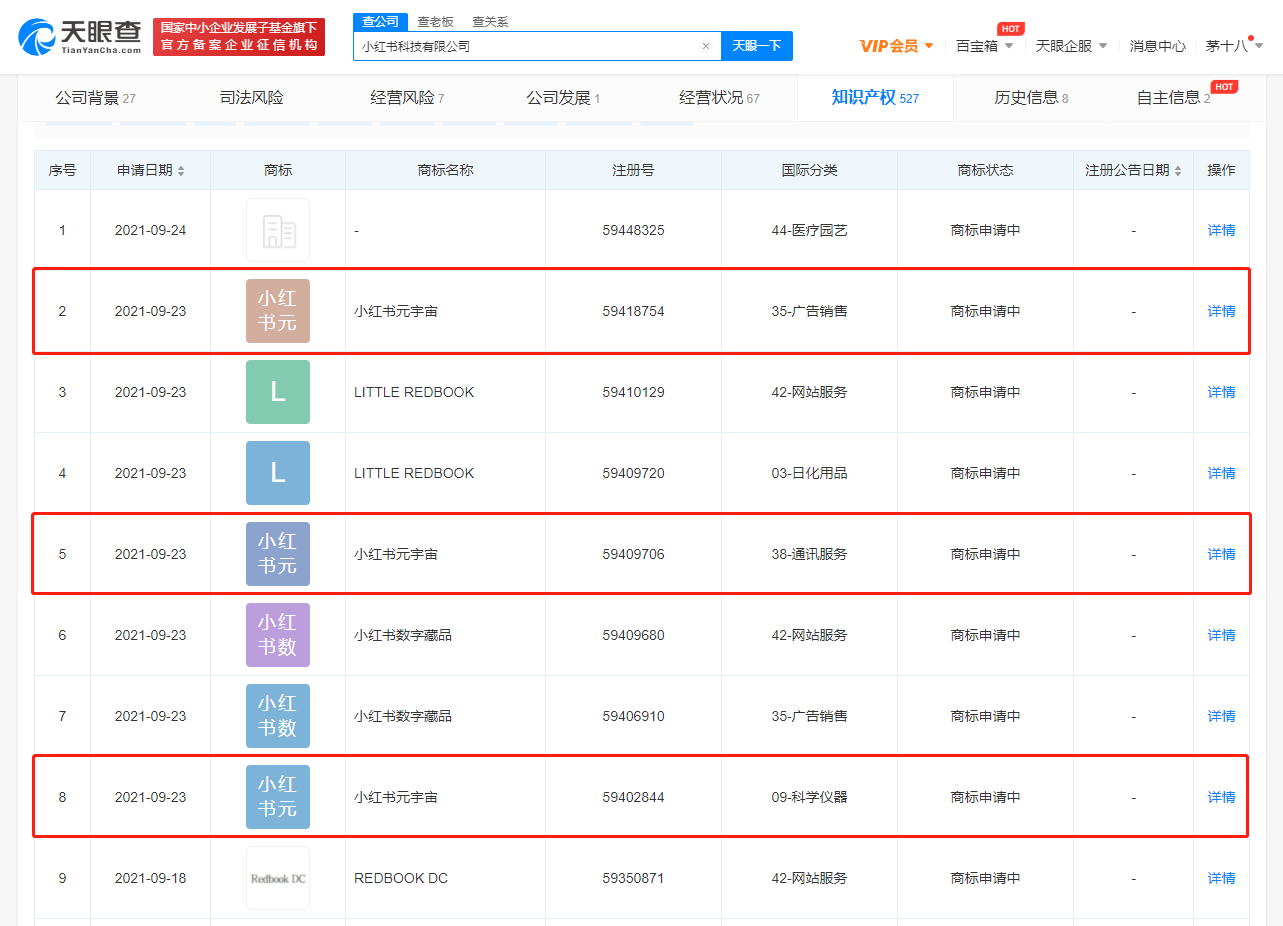Click the blue L thumbnail for 59409720
The height and width of the screenshot is (926, 1283).
click(278, 473)
